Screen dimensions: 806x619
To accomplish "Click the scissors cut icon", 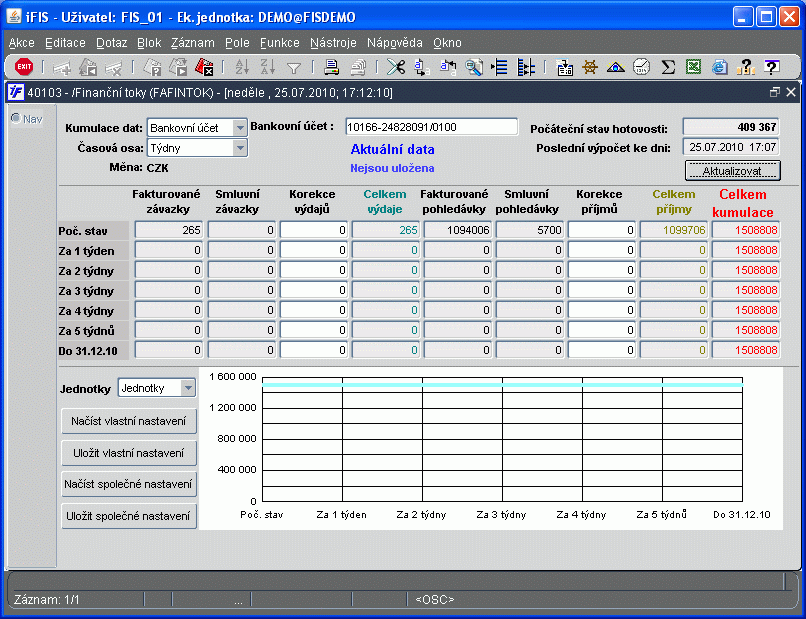I will click(x=395, y=67).
